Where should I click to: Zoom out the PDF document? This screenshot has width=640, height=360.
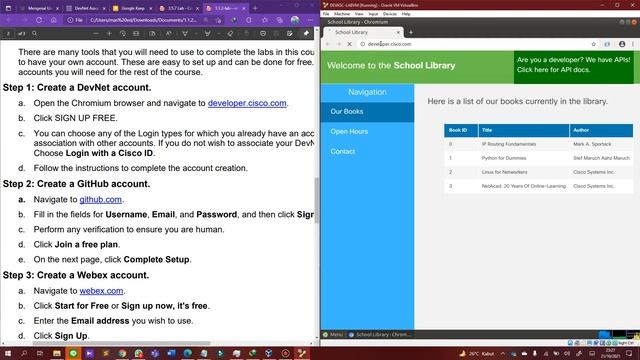96,33
